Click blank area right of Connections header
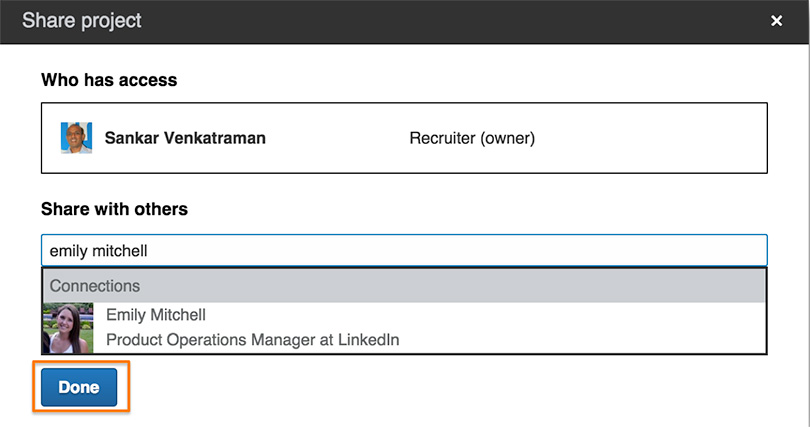 (x=500, y=286)
